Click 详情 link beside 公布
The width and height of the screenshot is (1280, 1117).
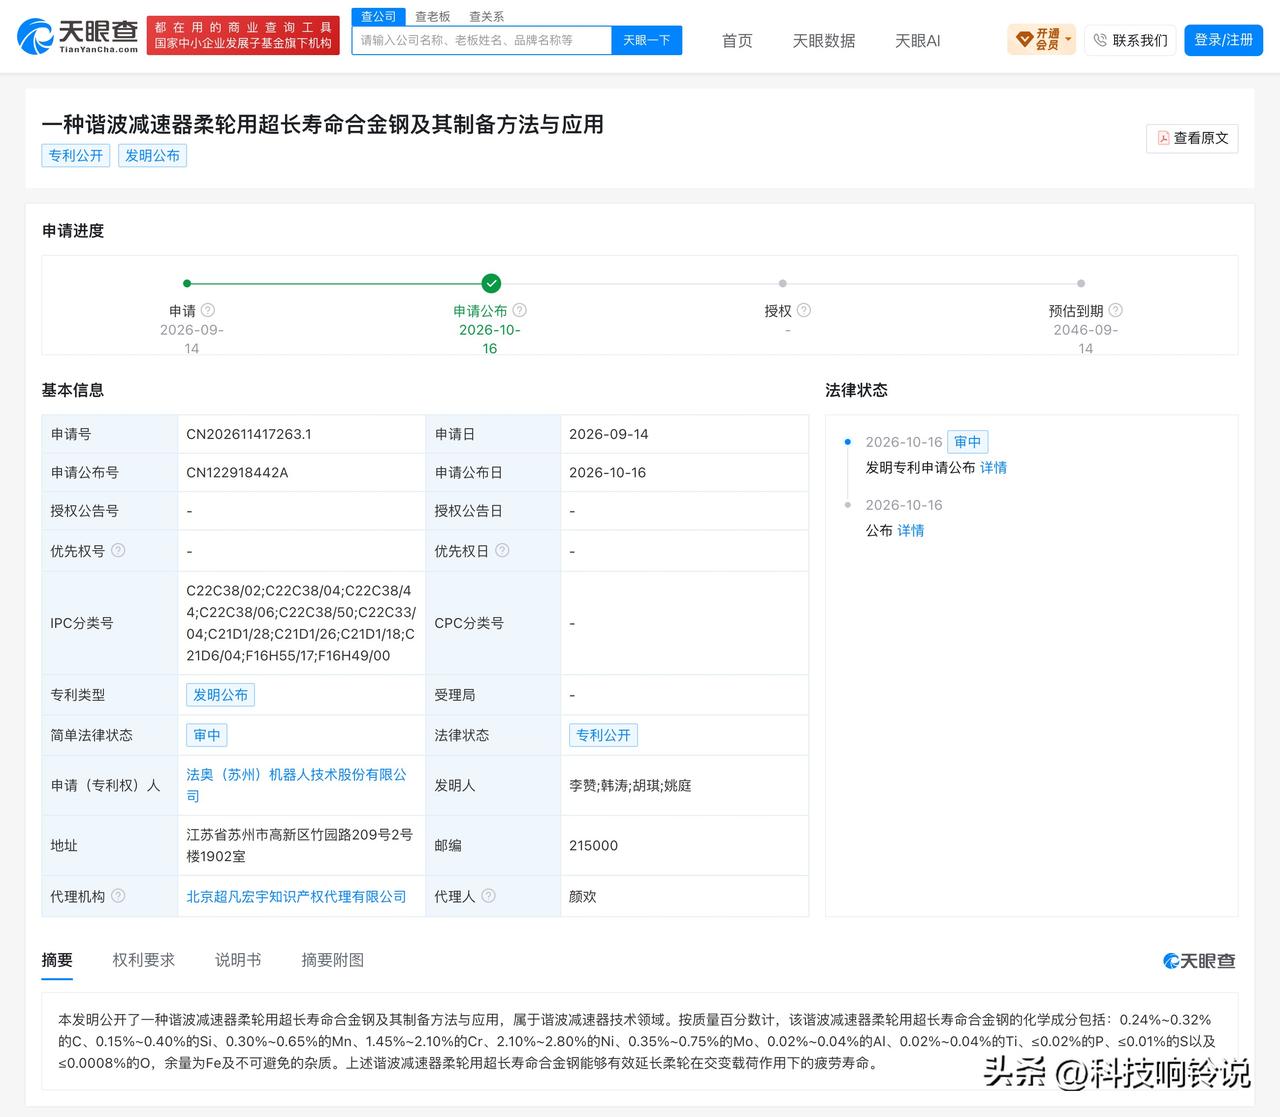[911, 530]
